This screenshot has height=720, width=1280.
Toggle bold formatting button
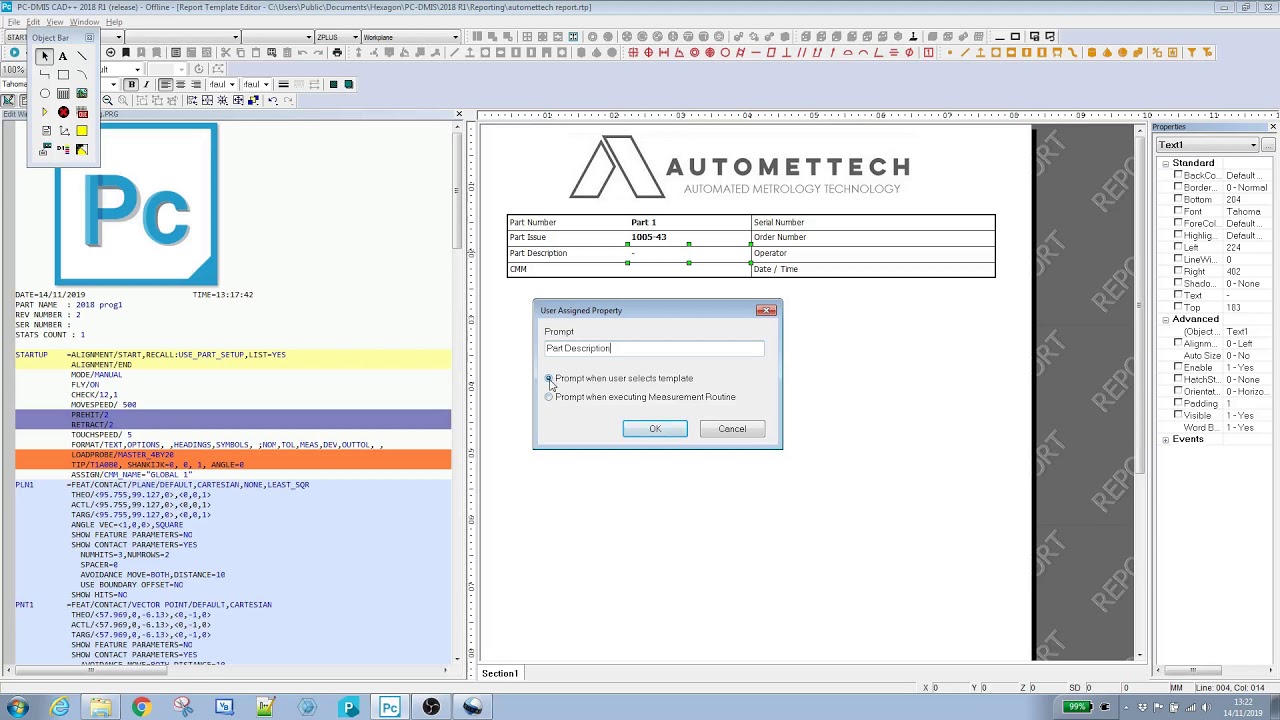pos(132,84)
